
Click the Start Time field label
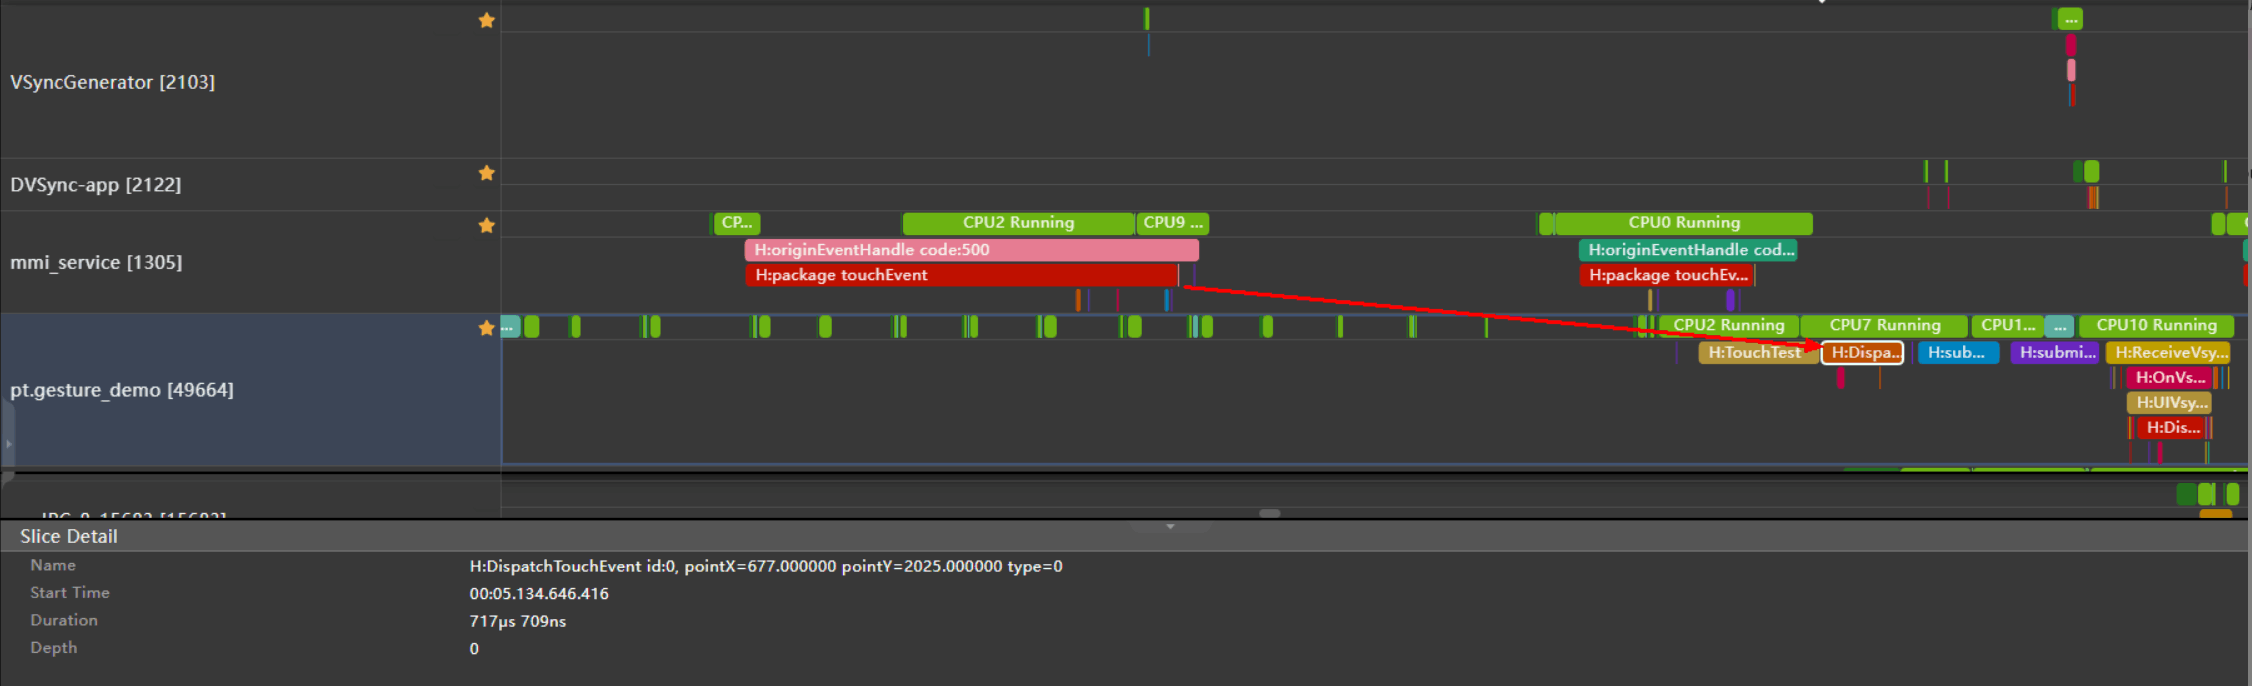point(70,593)
